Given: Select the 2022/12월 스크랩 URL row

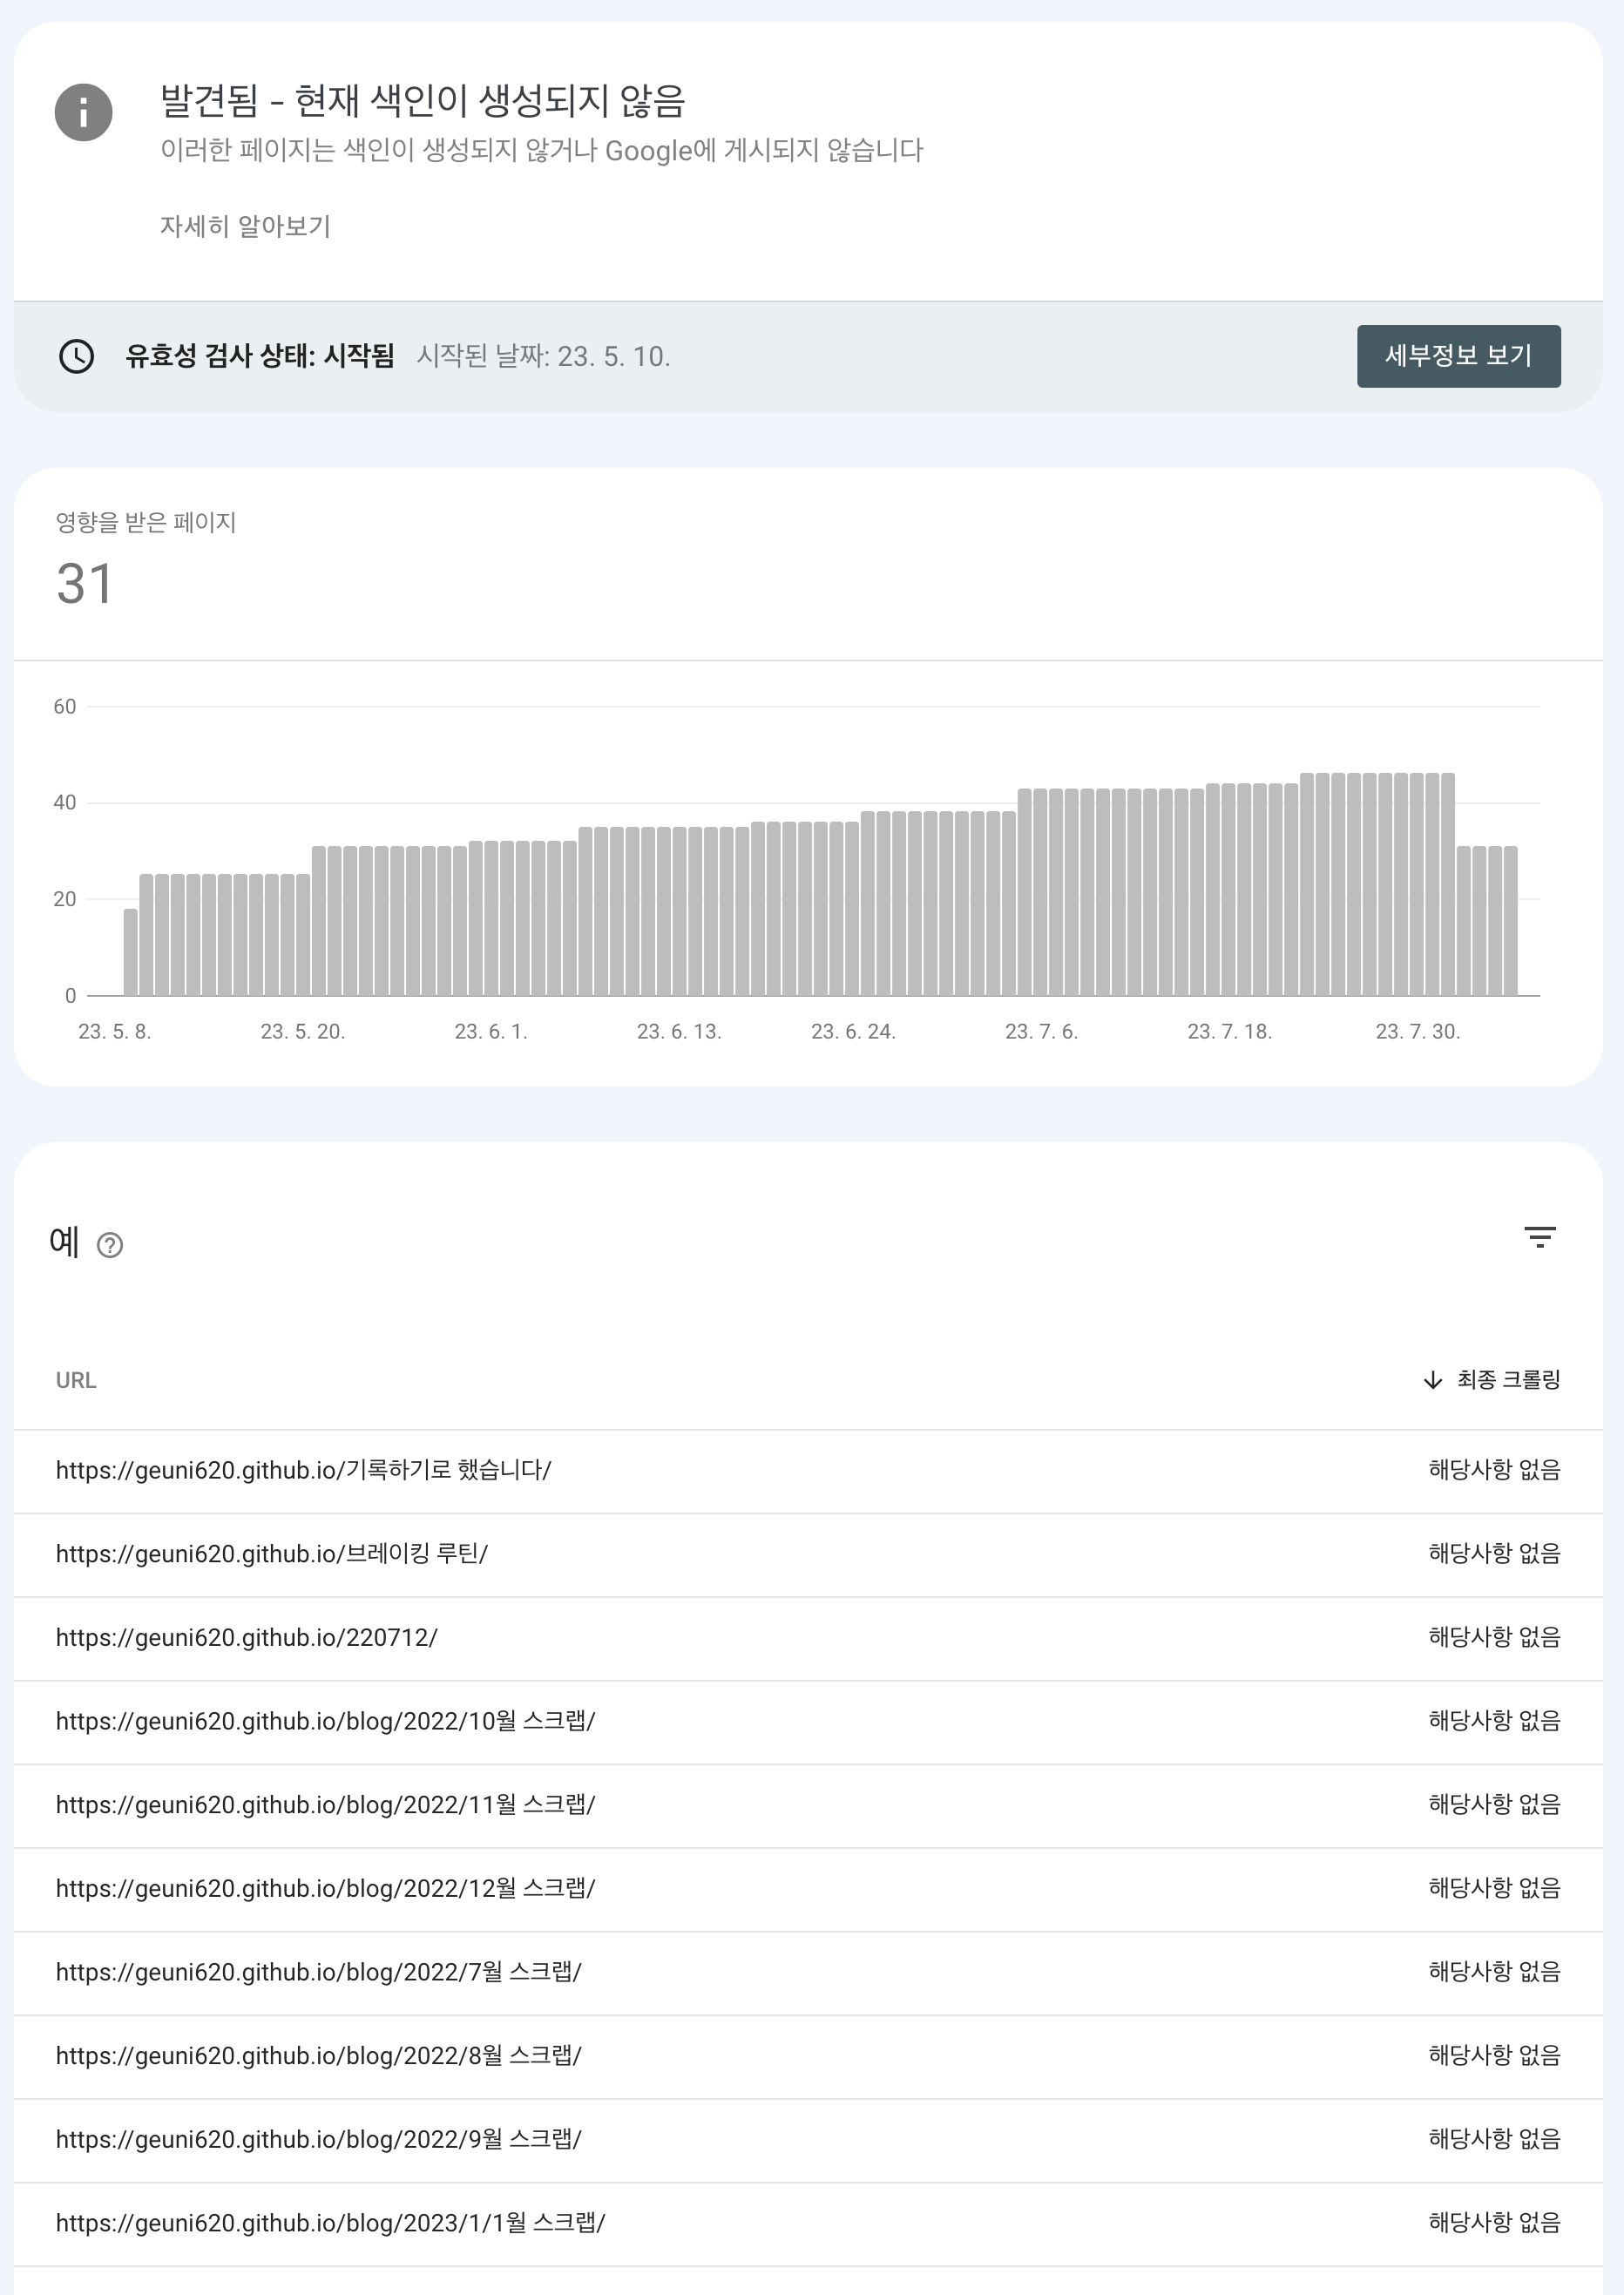Looking at the screenshot, I should (808, 1890).
